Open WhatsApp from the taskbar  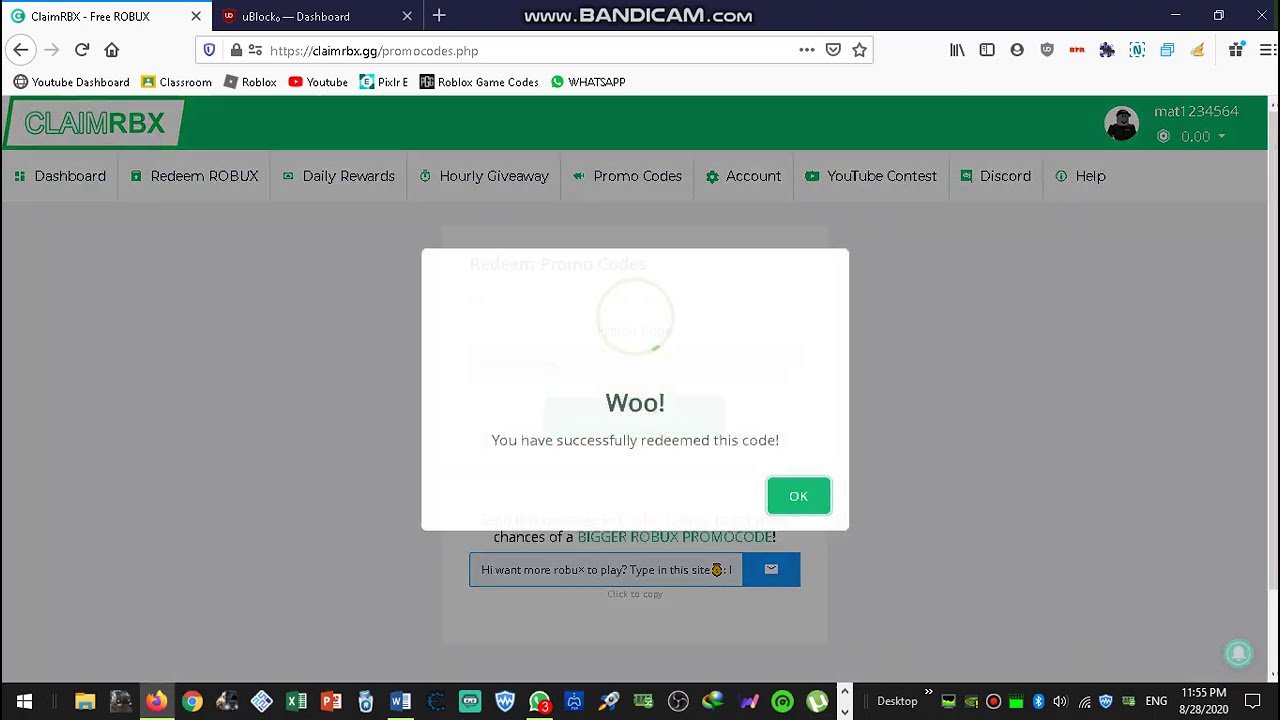[x=540, y=702]
